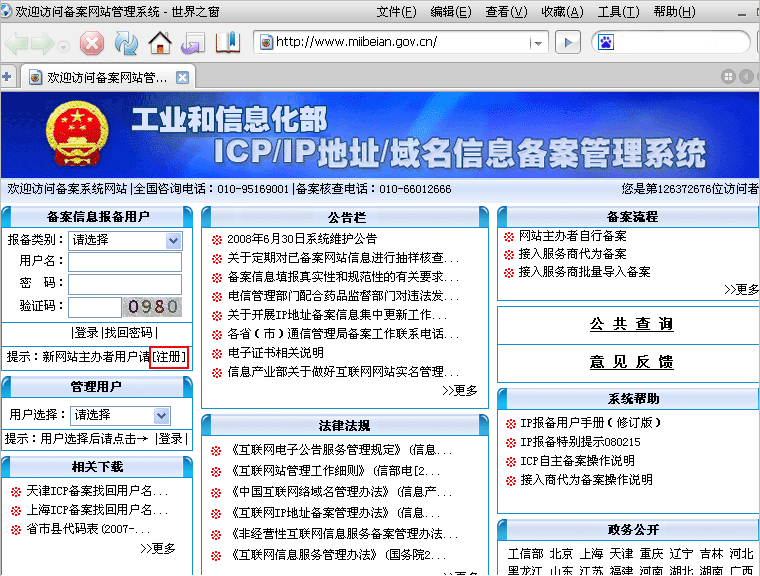Click into the 验证码 input field
Screen dimensions: 760x576
pos(94,307)
